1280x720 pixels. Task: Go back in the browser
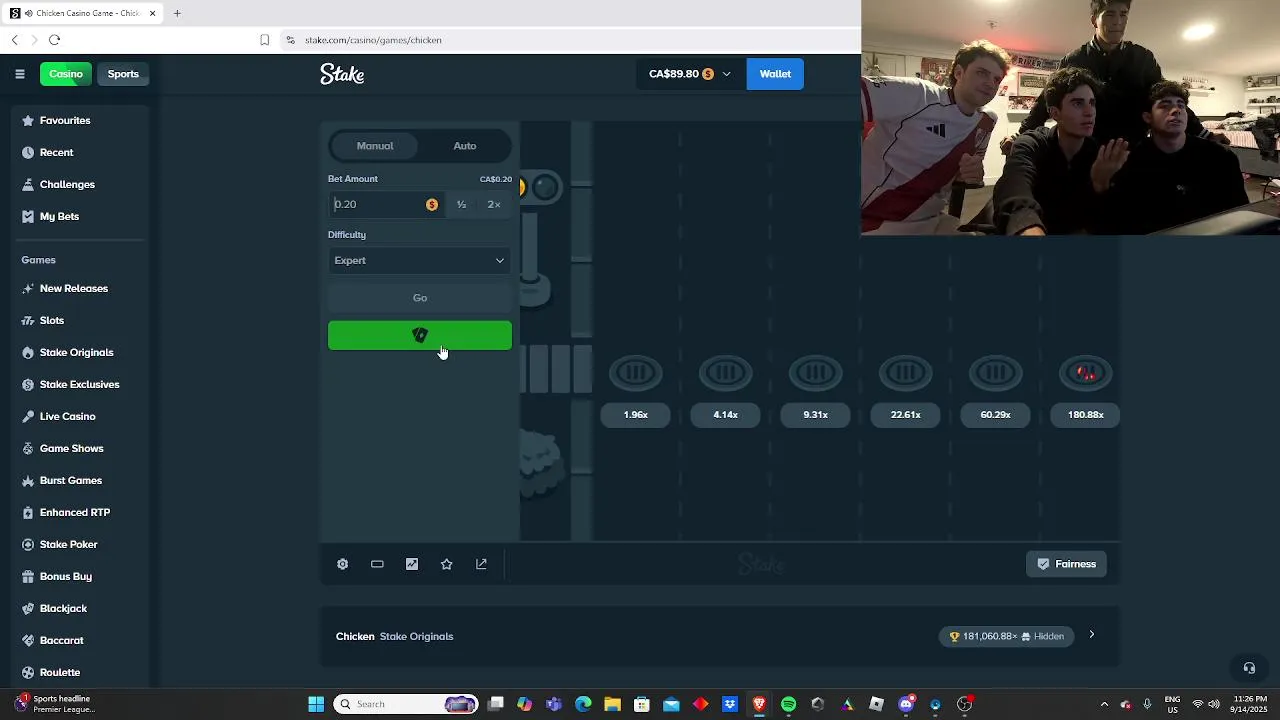[15, 40]
